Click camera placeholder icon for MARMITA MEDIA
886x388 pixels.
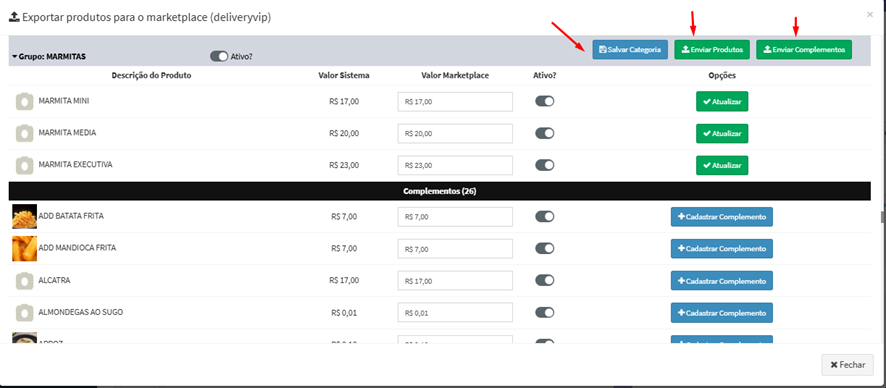[24, 133]
